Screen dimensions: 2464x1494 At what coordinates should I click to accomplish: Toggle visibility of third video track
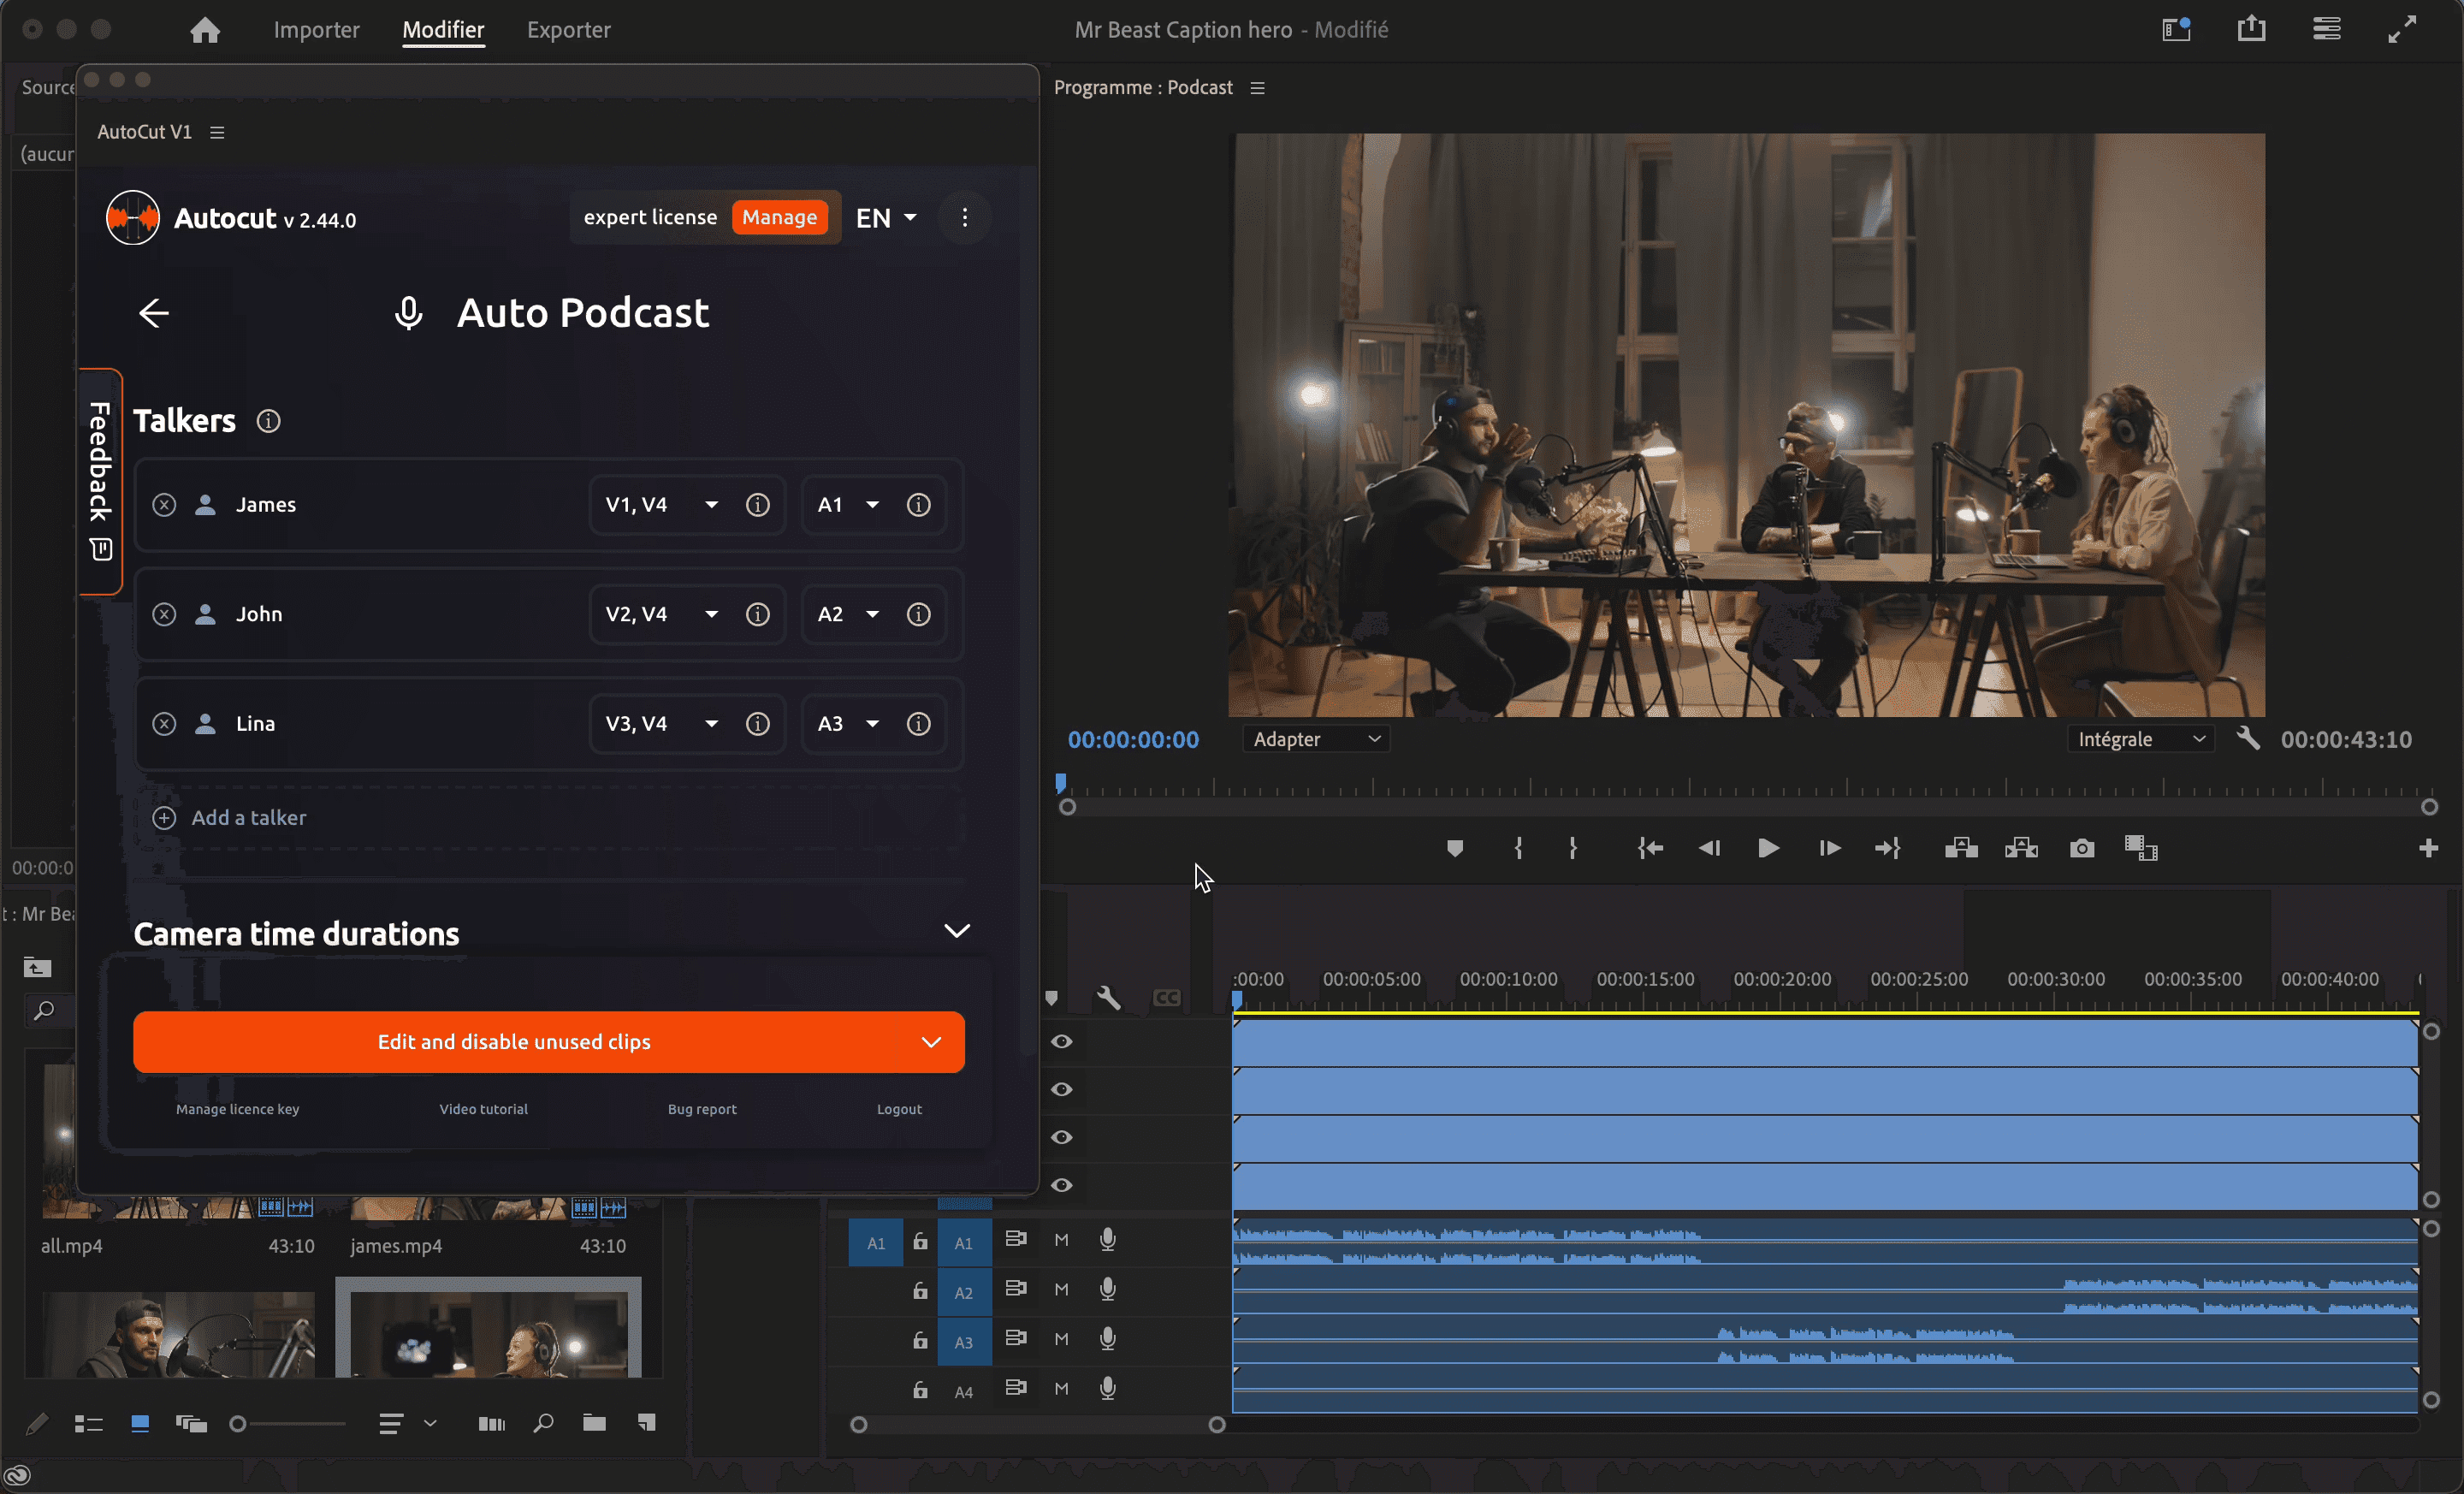[1062, 1138]
